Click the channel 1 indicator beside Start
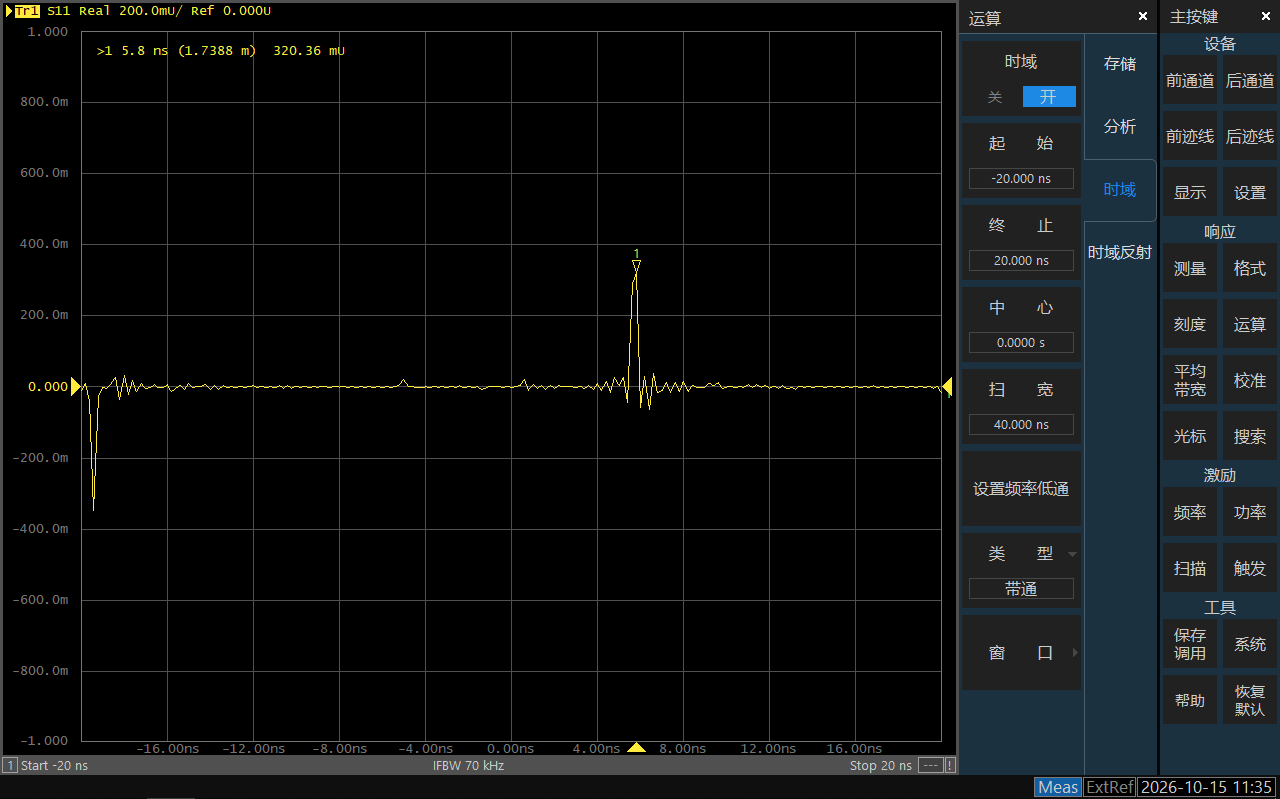The width and height of the screenshot is (1280, 799). tap(10, 766)
